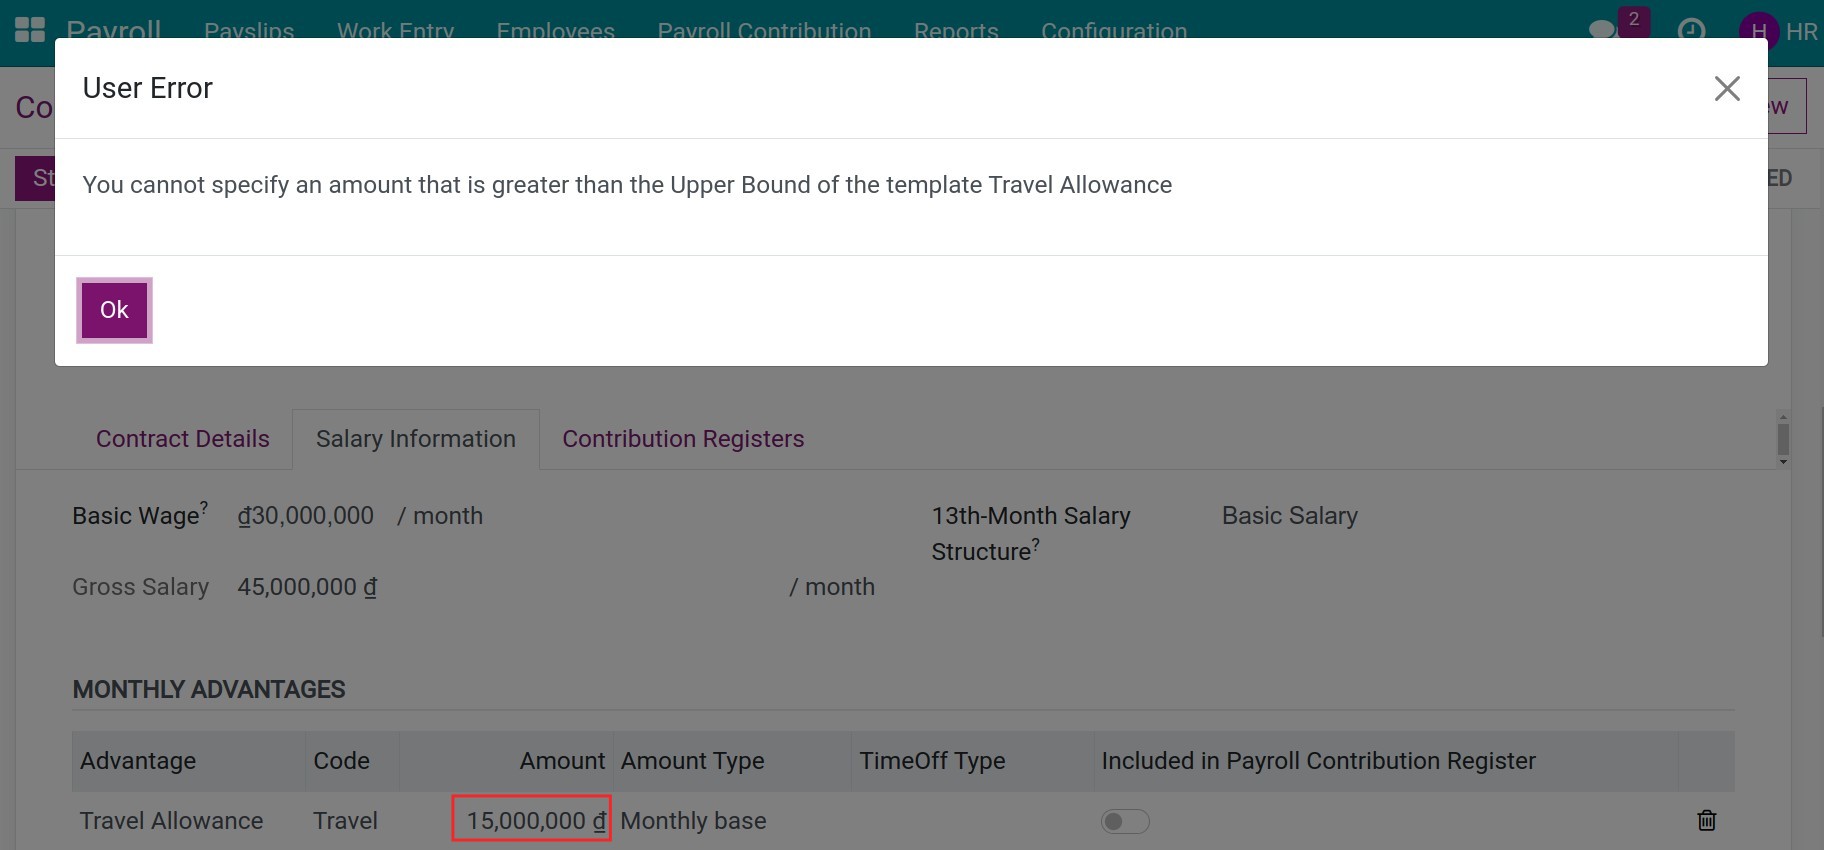Switch to the Contribution Registers tab
Screen dimensions: 1824x850
pyautogui.click(x=683, y=439)
